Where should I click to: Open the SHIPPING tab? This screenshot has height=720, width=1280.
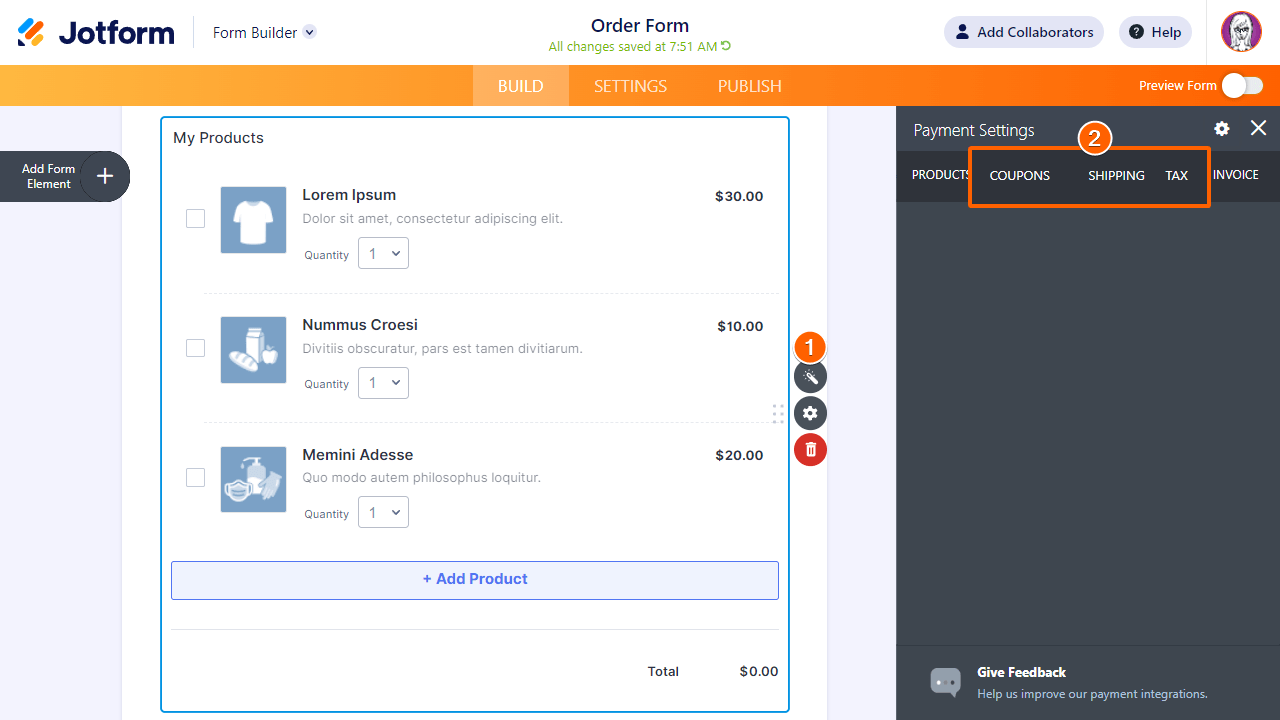coord(1116,176)
